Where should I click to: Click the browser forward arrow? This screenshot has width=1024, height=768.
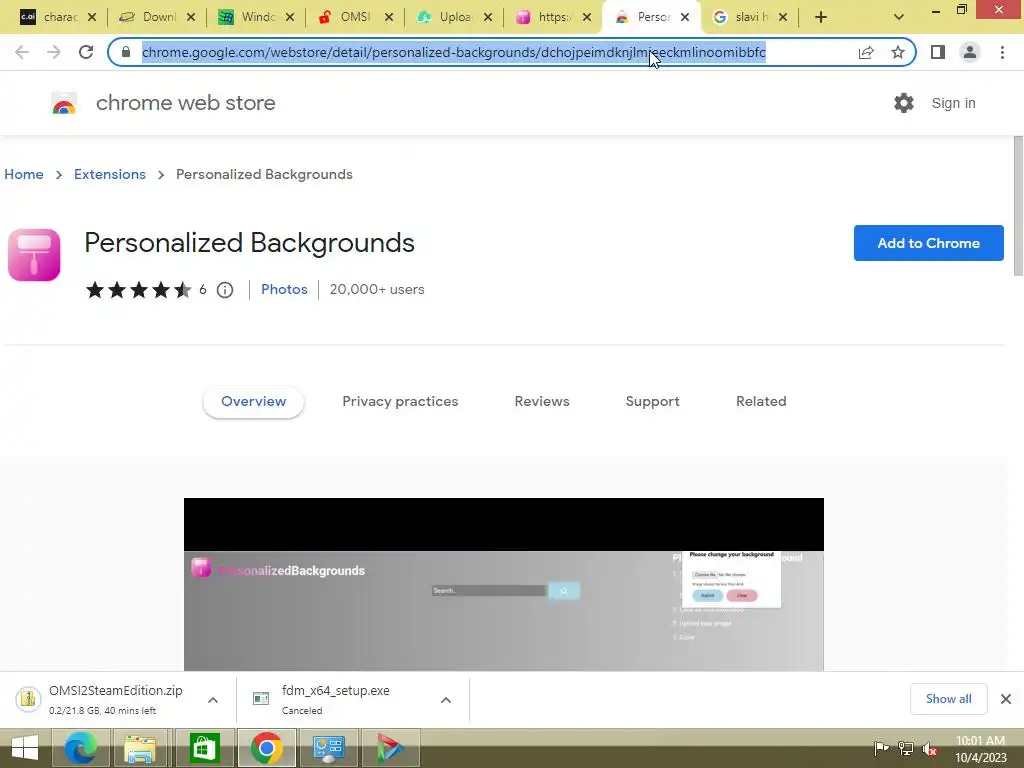[x=54, y=52]
